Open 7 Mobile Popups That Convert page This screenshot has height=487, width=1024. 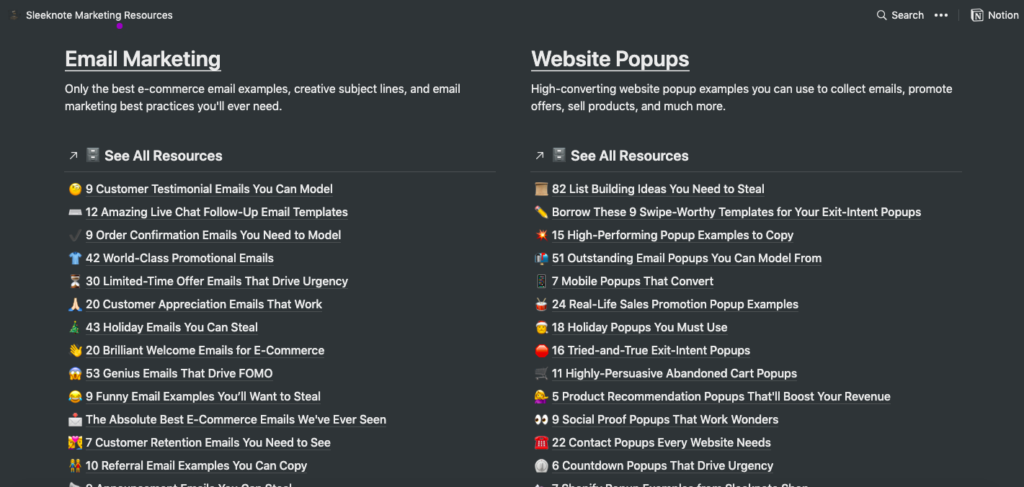tap(630, 281)
